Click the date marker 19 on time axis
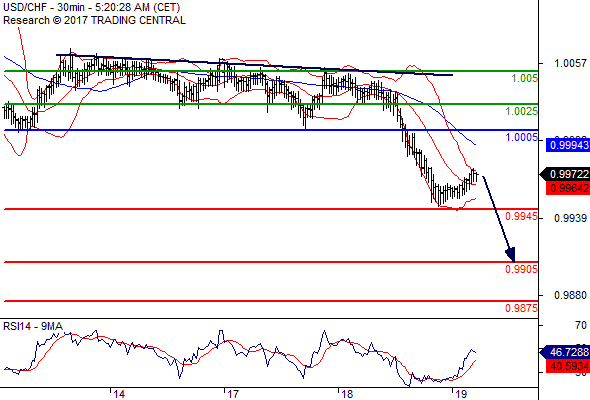Viewport: 590px width, 400px height. [x=461, y=394]
